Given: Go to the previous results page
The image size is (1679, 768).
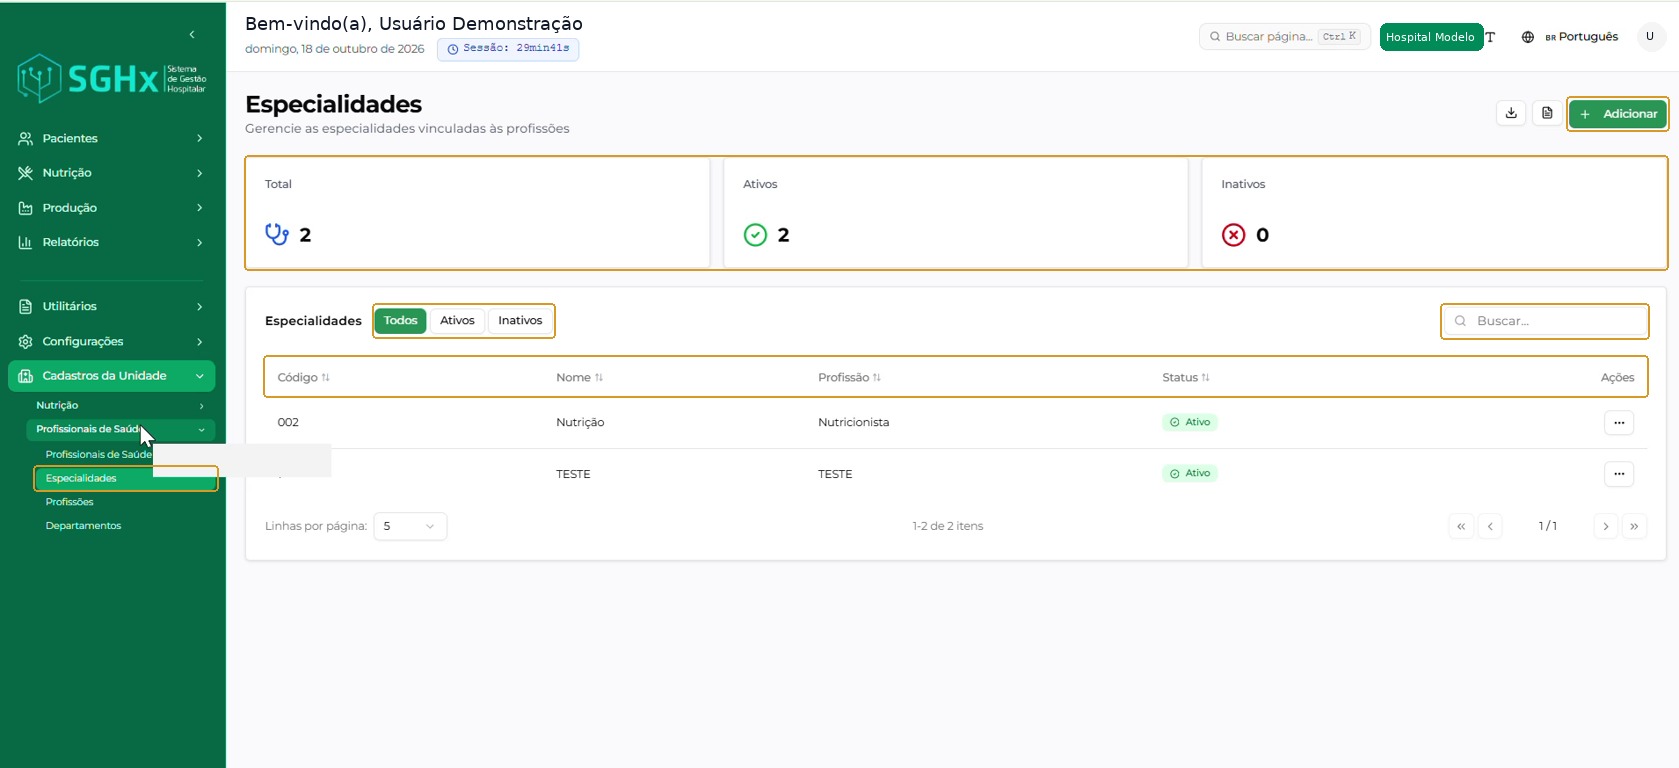Looking at the screenshot, I should click(x=1490, y=526).
